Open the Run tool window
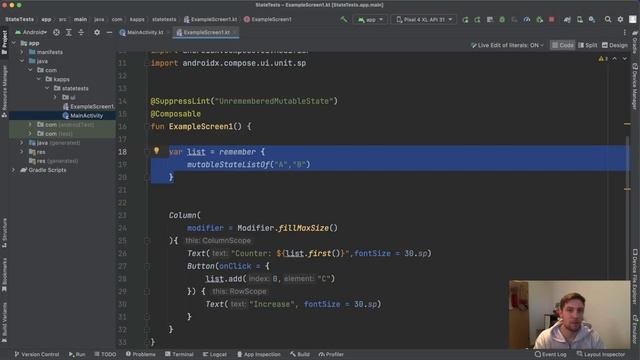The height and width of the screenshot is (360, 640). coord(77,354)
